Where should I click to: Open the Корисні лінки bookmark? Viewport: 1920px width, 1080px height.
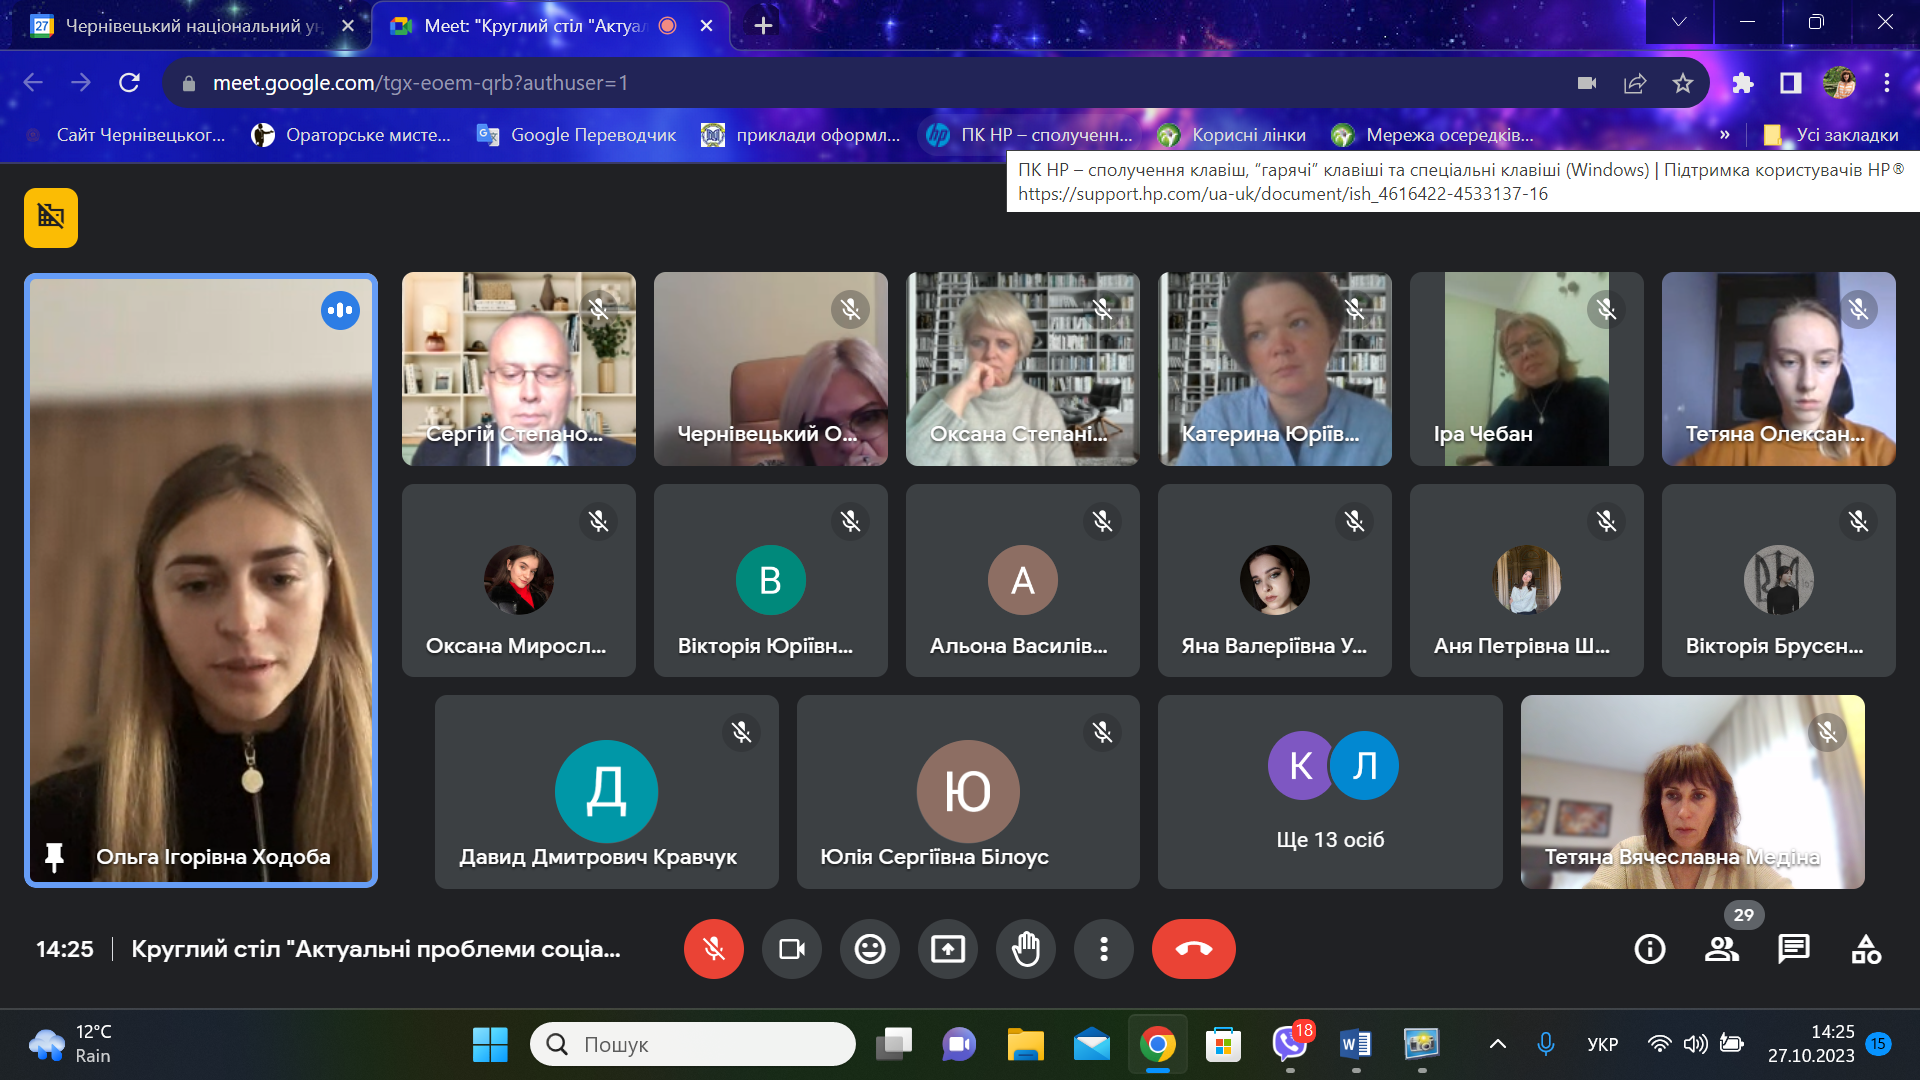click(1232, 135)
